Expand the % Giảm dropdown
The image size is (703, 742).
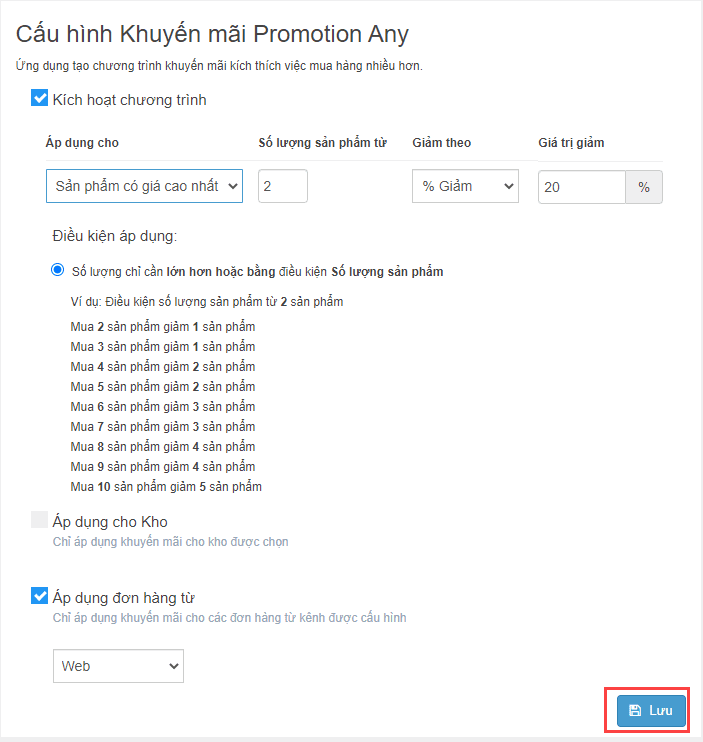(465, 186)
